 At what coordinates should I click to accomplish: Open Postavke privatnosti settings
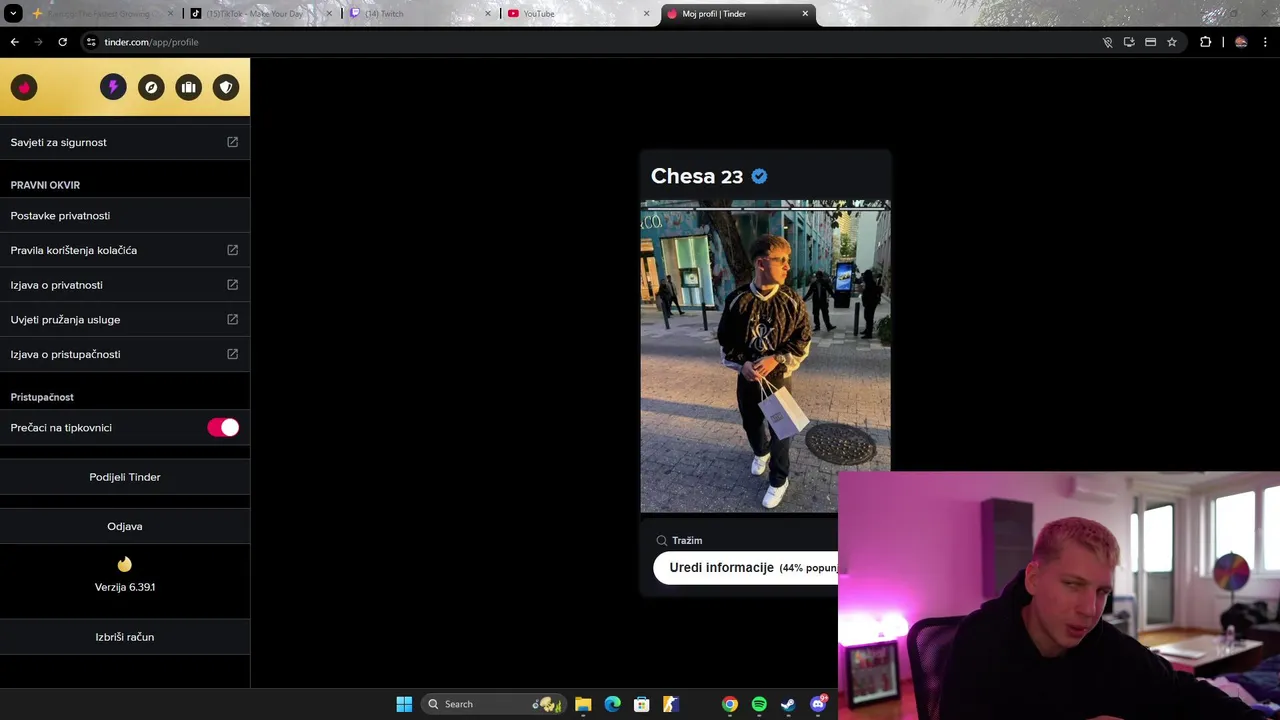(x=125, y=215)
